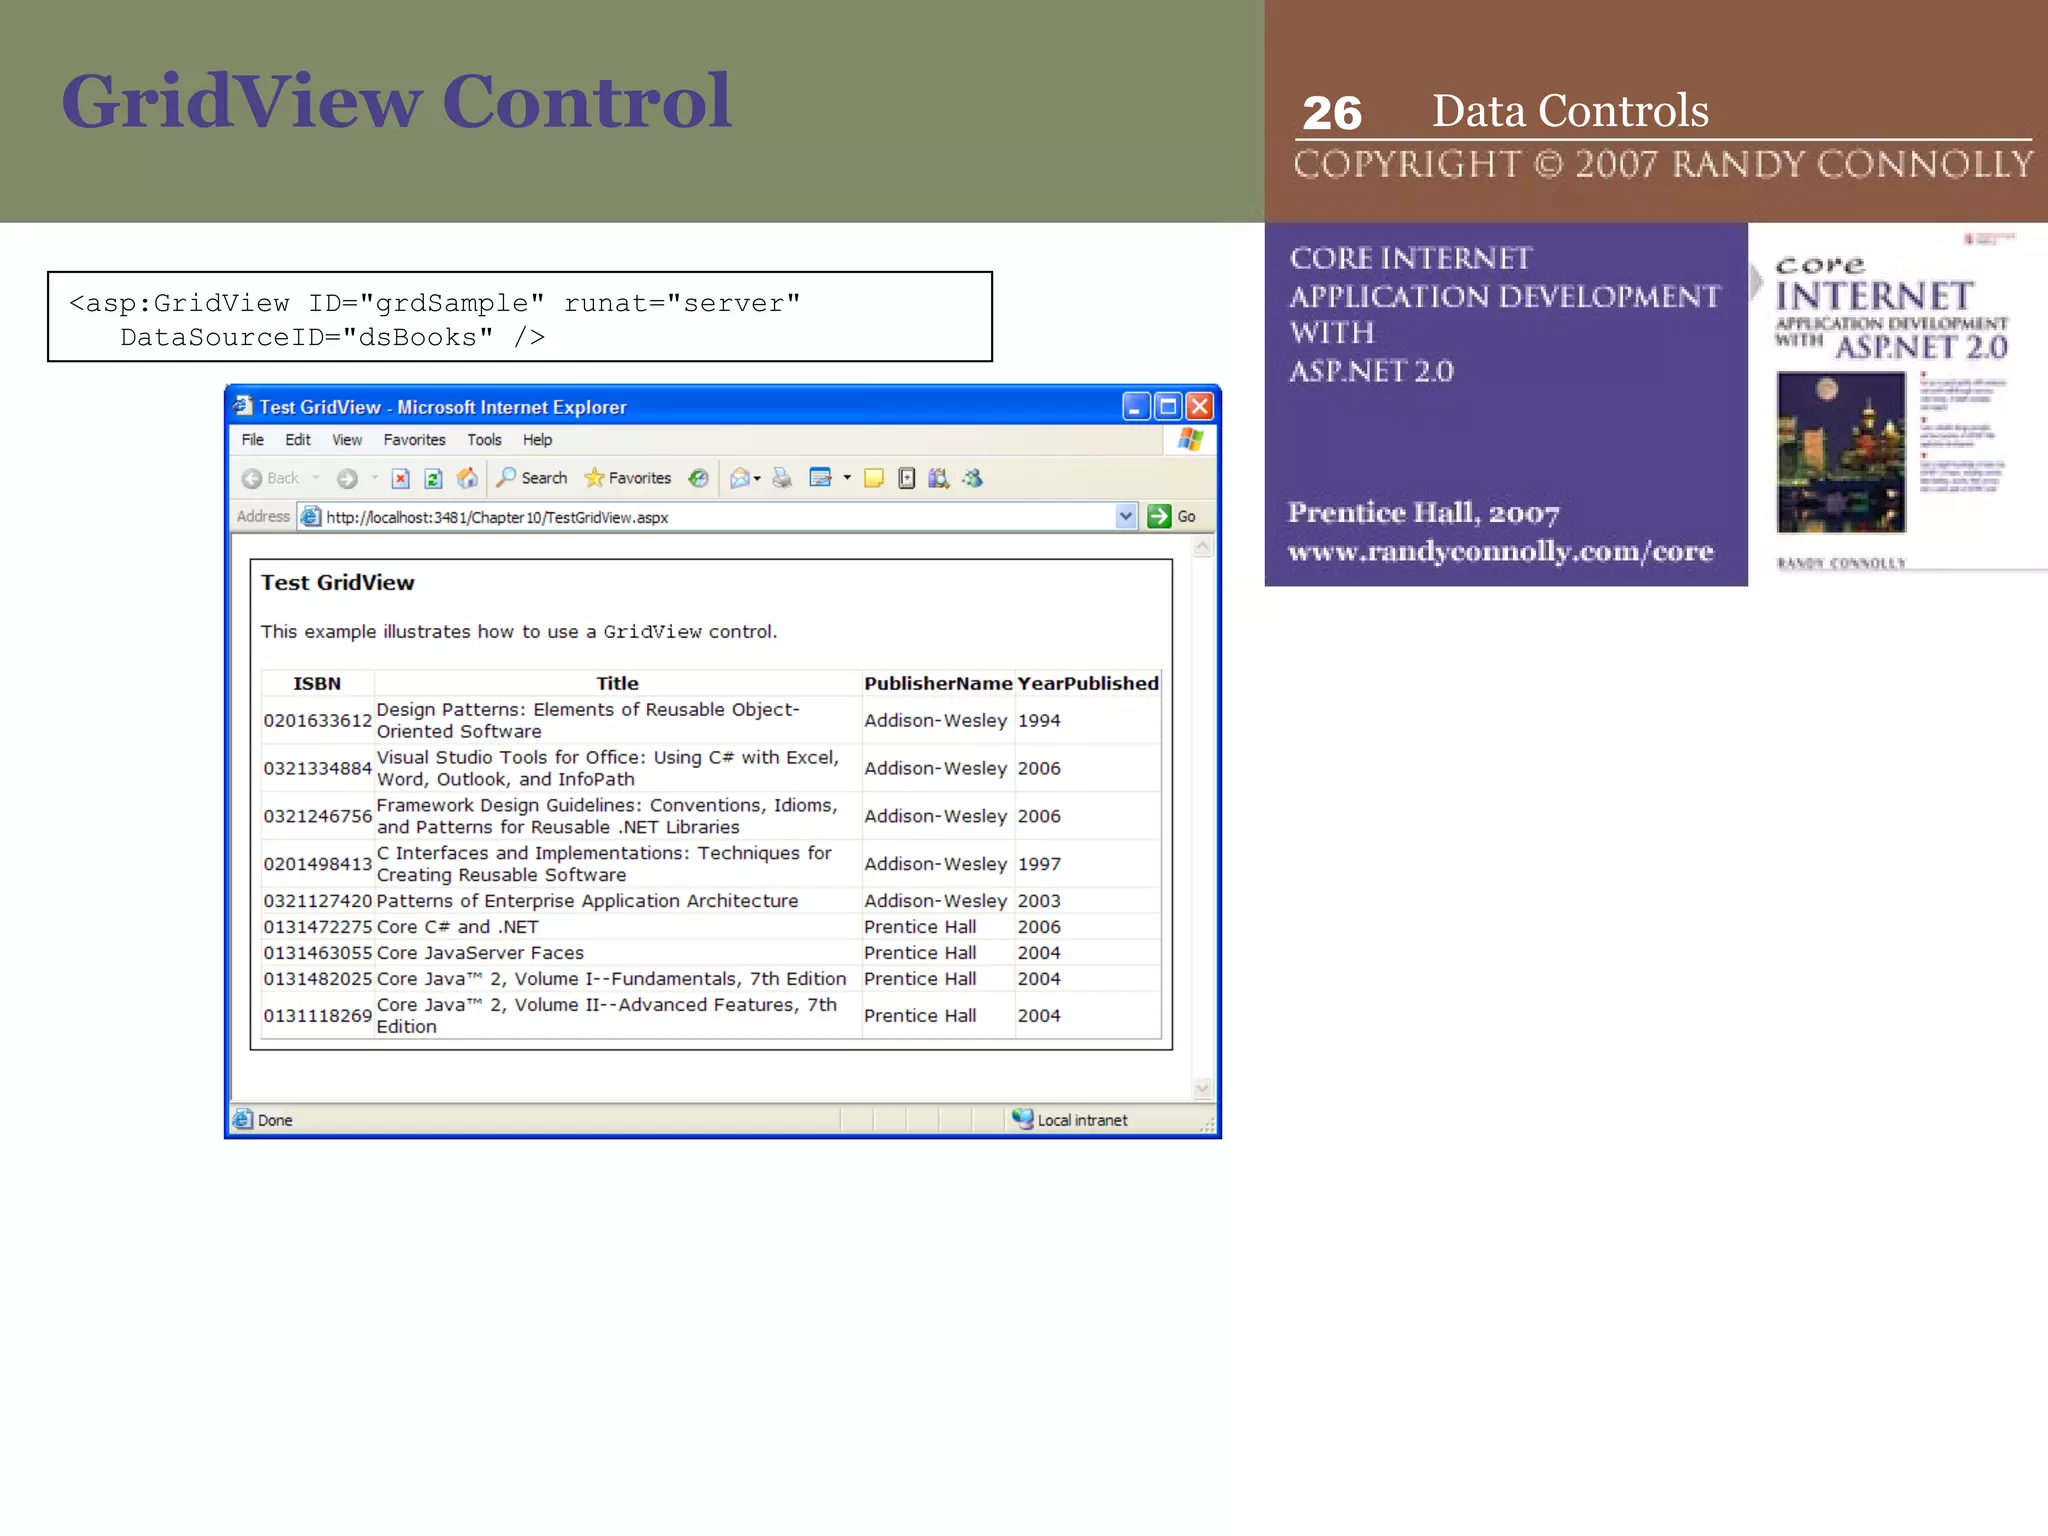Click the binoculars-and-books toolbar icon
Viewport: 2048px width, 1536px height.
click(x=938, y=479)
